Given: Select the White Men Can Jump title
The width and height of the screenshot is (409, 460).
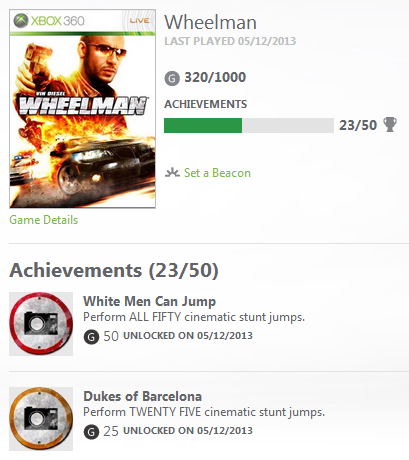Looking at the screenshot, I should tap(149, 301).
